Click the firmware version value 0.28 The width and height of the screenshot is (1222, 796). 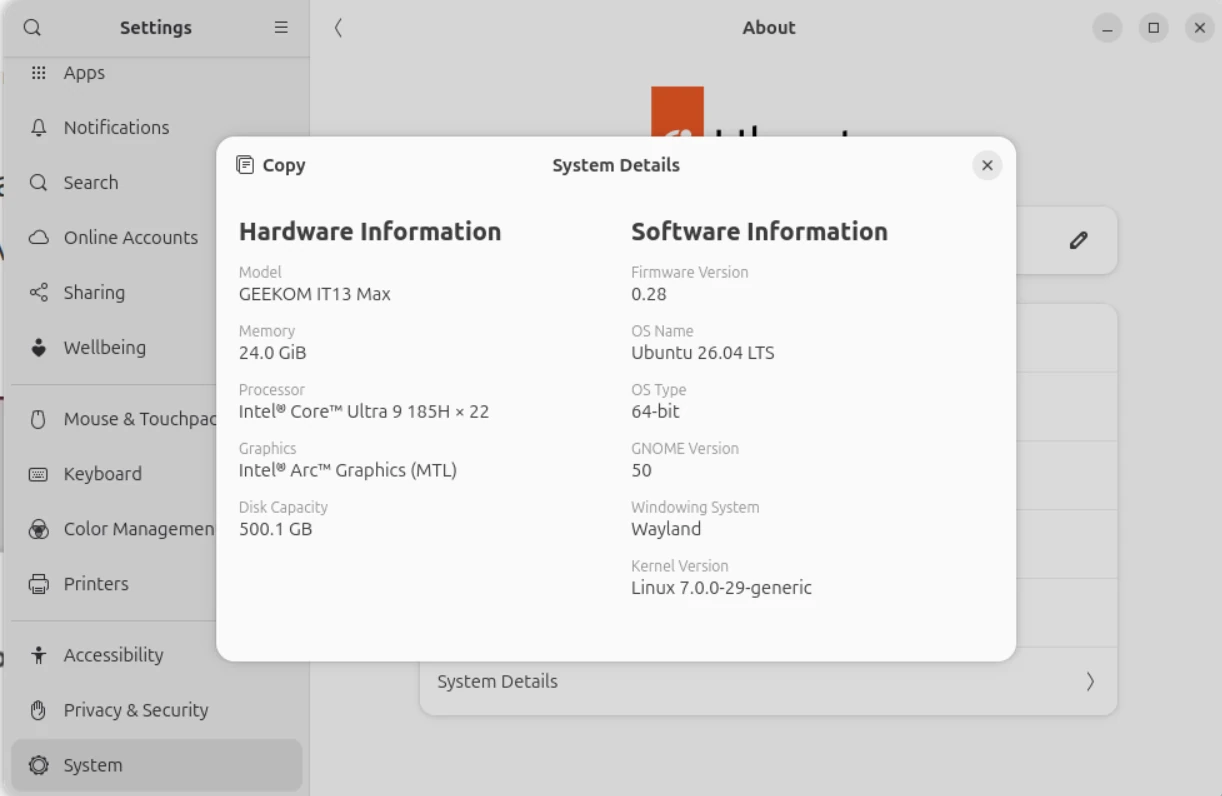[649, 294]
